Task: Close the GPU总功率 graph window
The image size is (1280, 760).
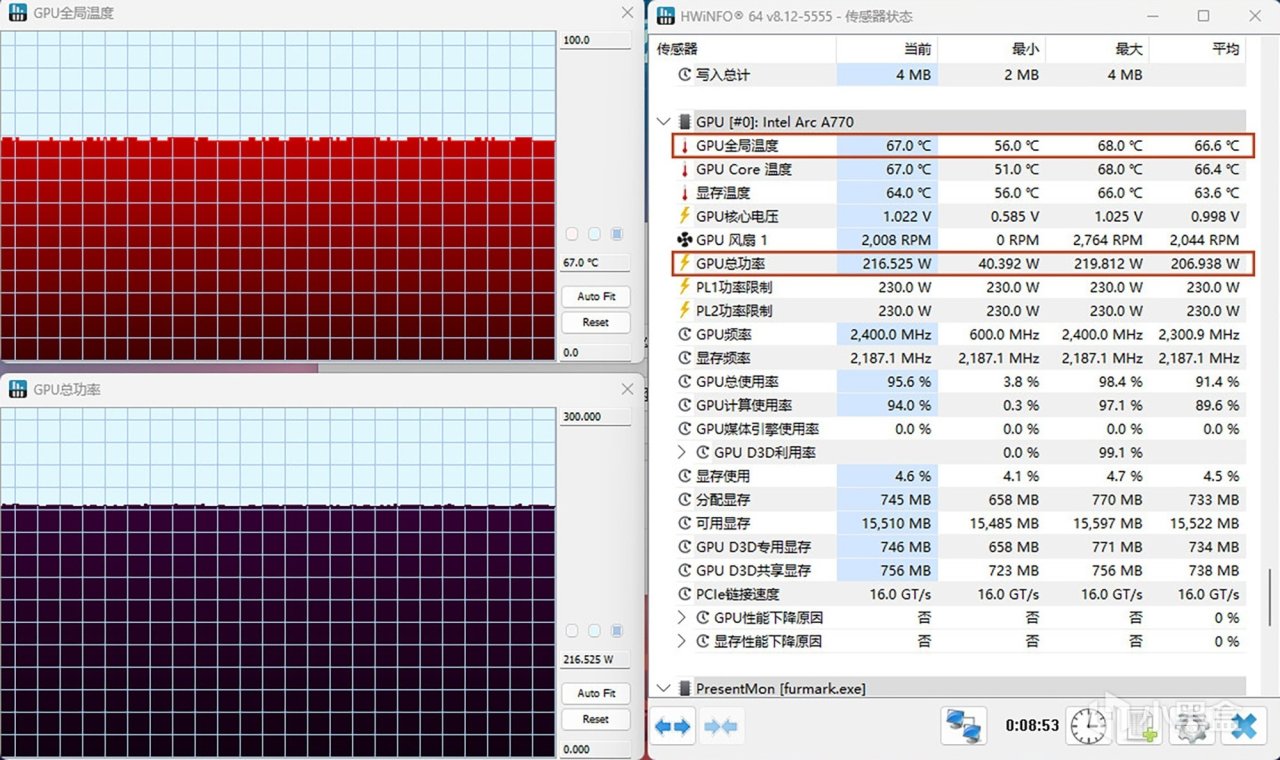Action: coord(627,389)
